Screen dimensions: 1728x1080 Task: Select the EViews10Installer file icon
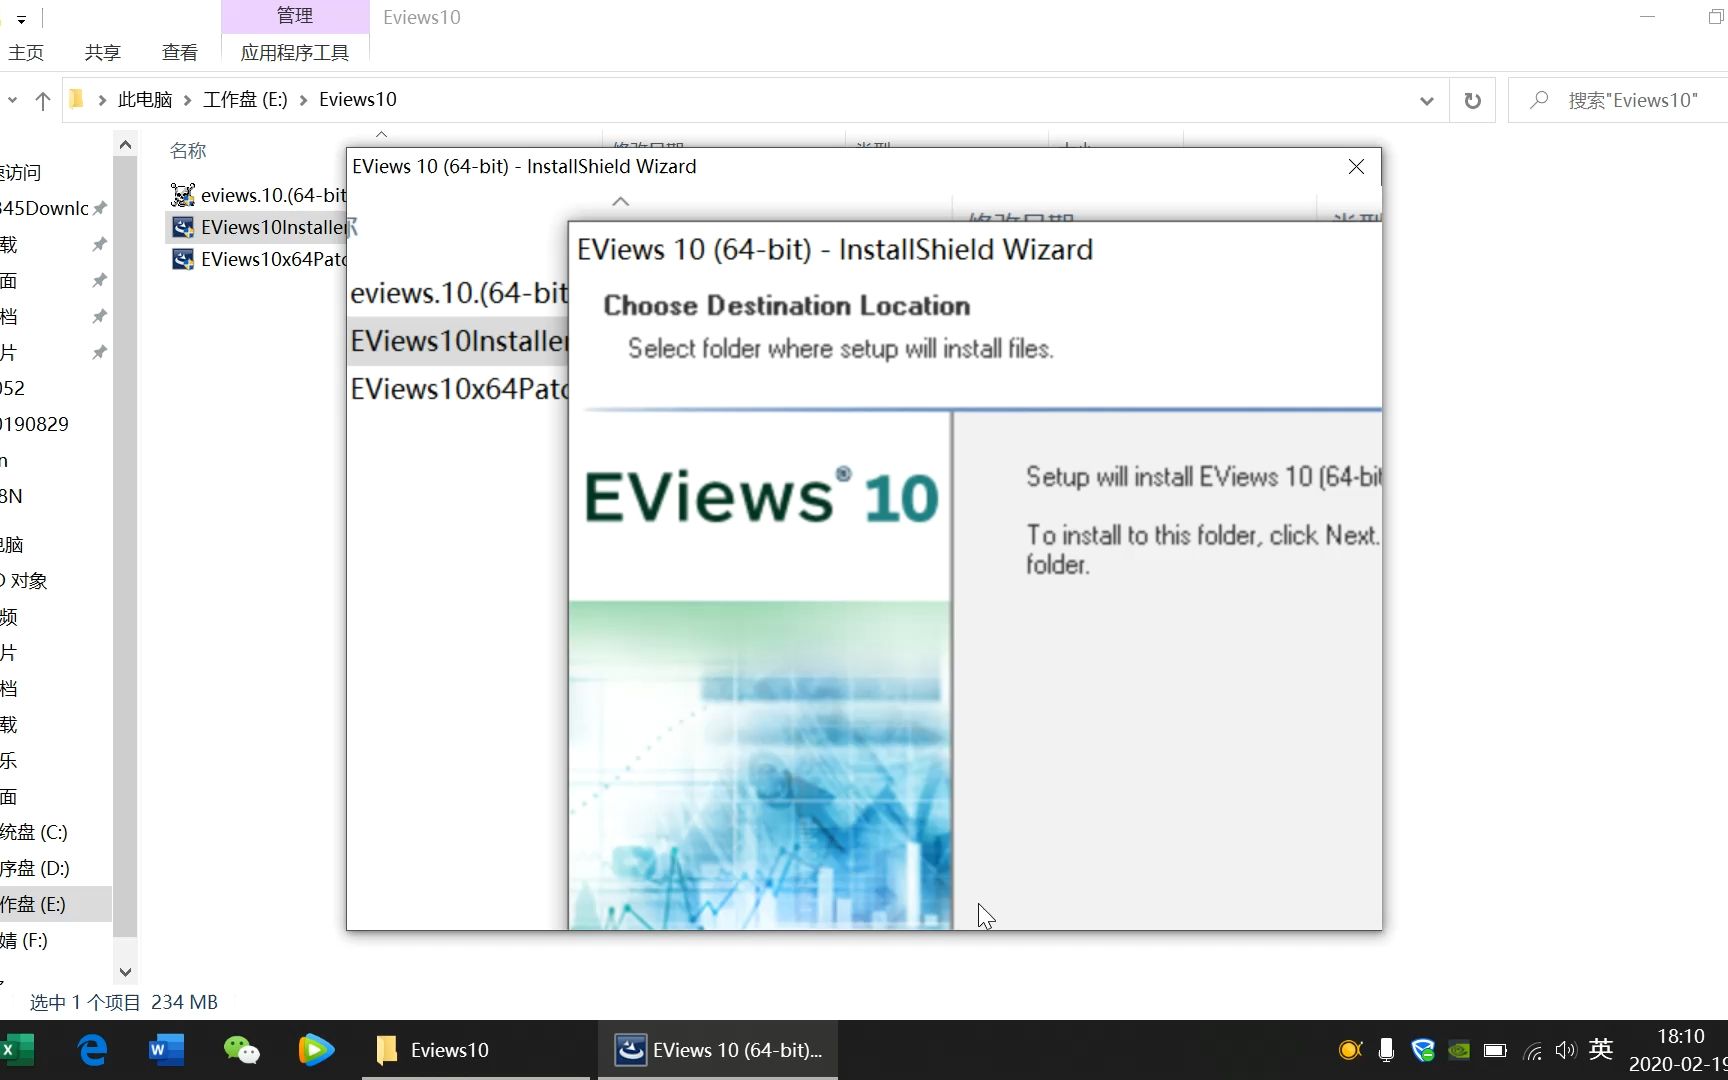point(182,227)
